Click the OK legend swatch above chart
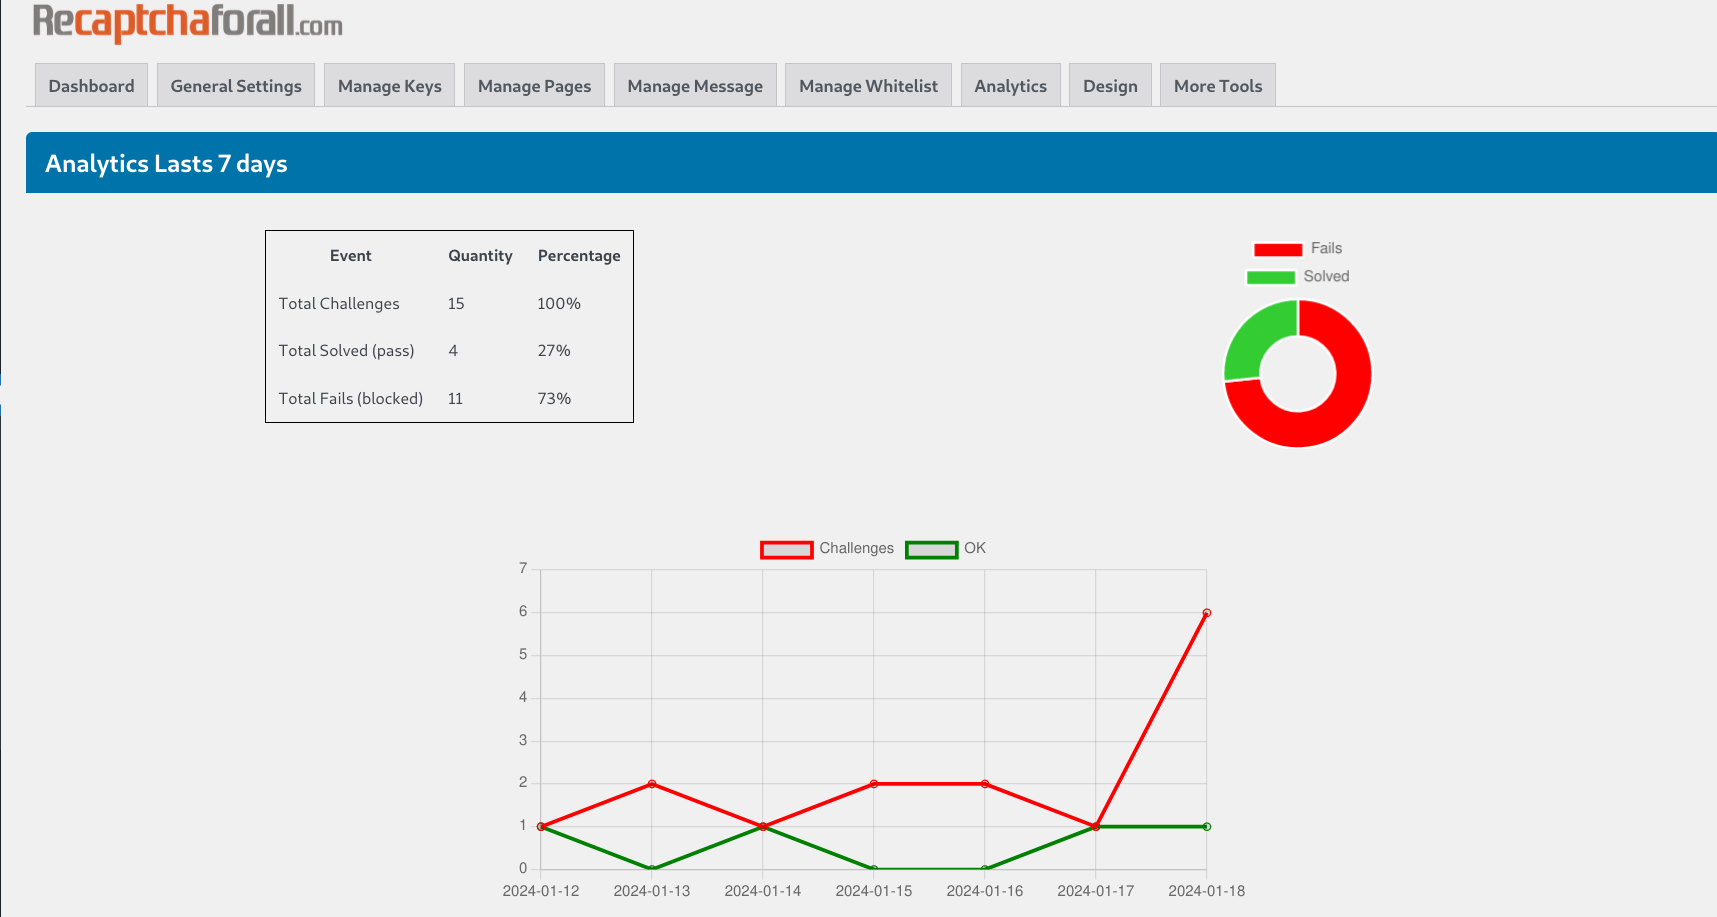Image resolution: width=1717 pixels, height=917 pixels. click(931, 549)
